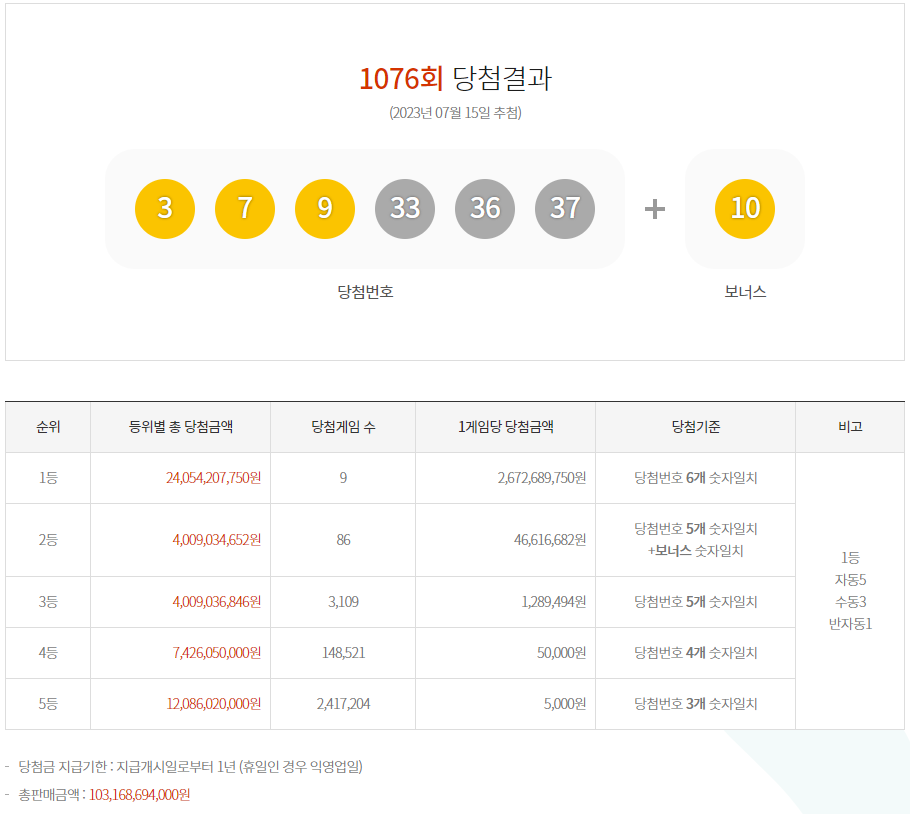The height and width of the screenshot is (814, 910).
Task: Click the draw date 2023년 07월 15일 추첨
Action: [456, 113]
